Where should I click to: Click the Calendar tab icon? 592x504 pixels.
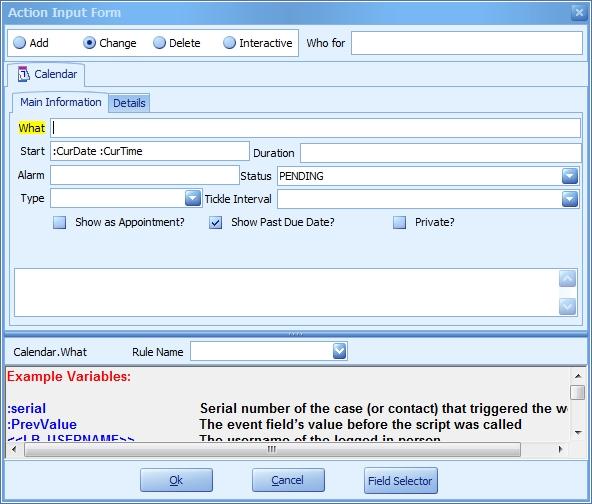tap(23, 74)
